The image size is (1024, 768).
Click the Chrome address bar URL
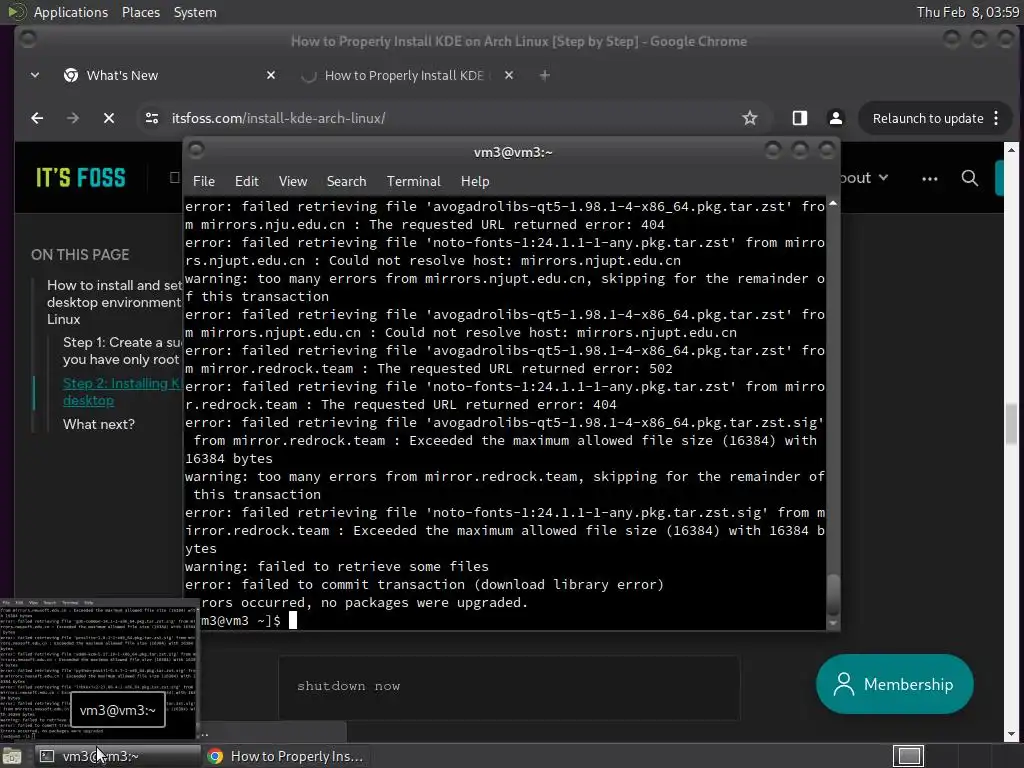[278, 118]
